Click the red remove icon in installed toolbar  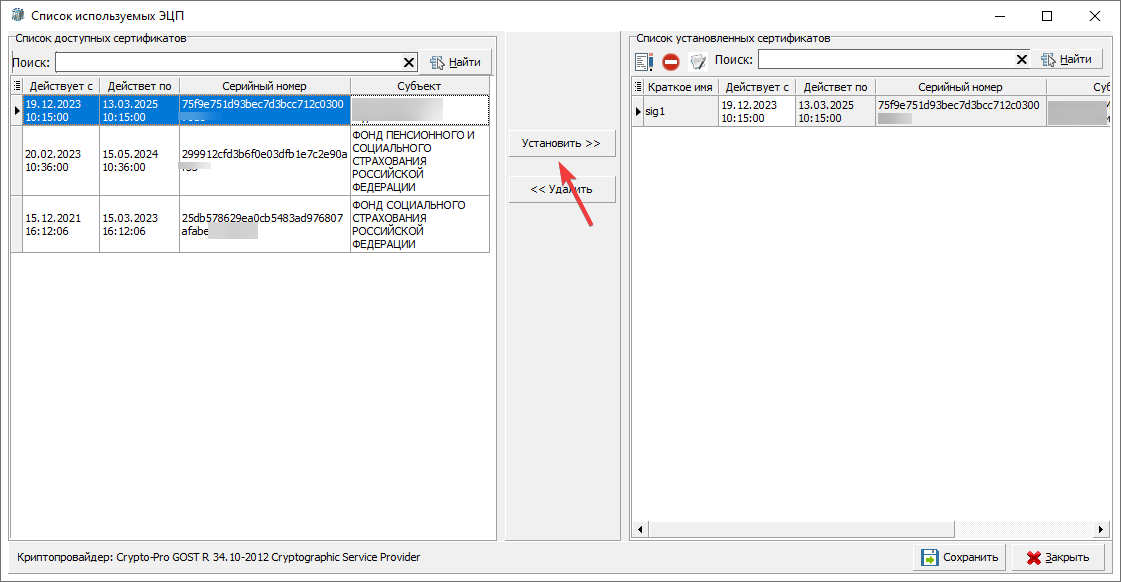pos(671,61)
